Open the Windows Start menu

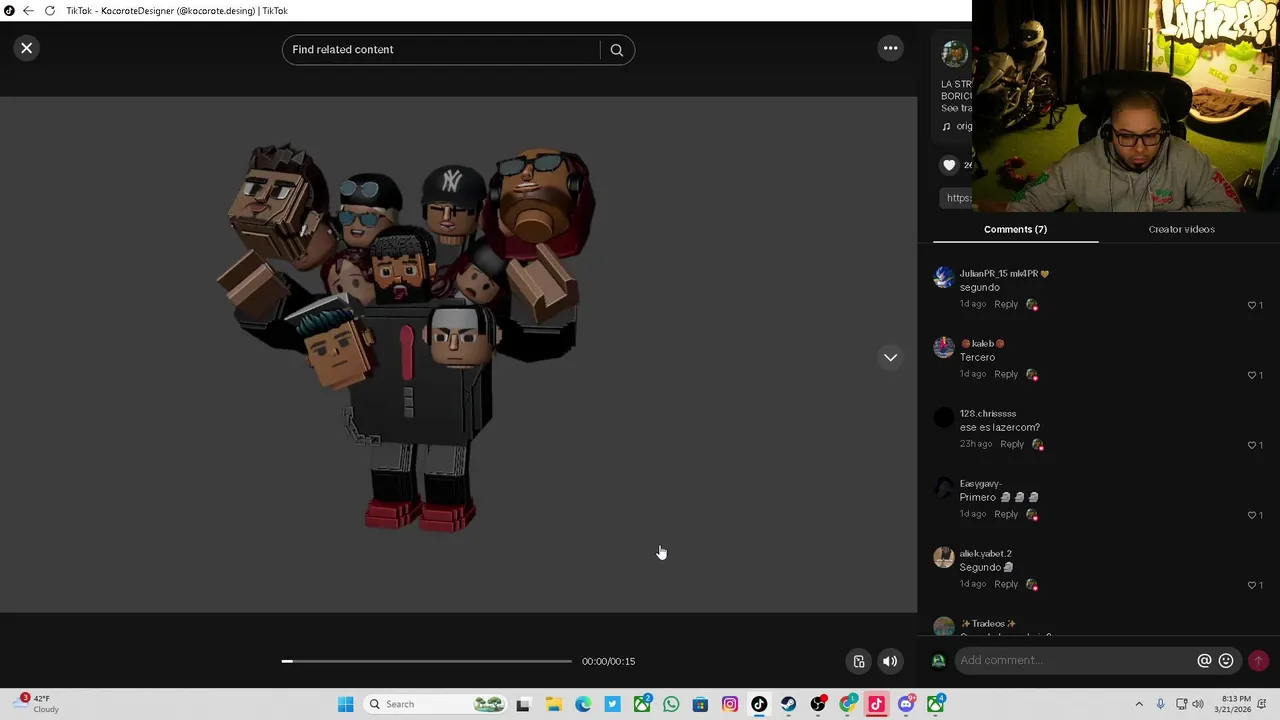(x=345, y=704)
